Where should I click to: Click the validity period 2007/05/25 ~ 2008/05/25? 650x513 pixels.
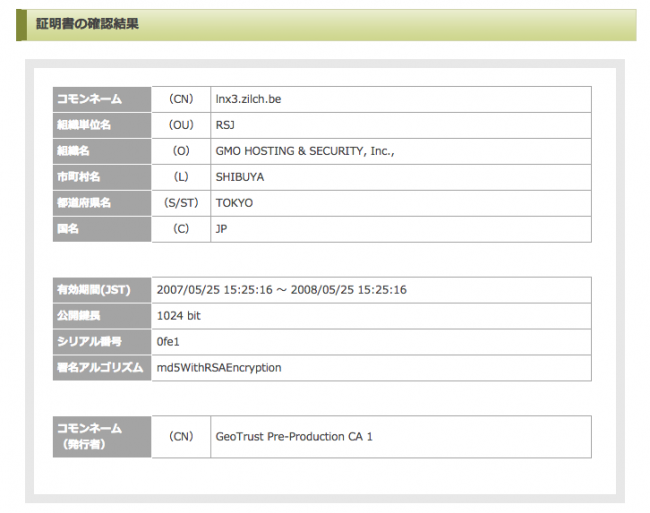[x=281, y=290]
